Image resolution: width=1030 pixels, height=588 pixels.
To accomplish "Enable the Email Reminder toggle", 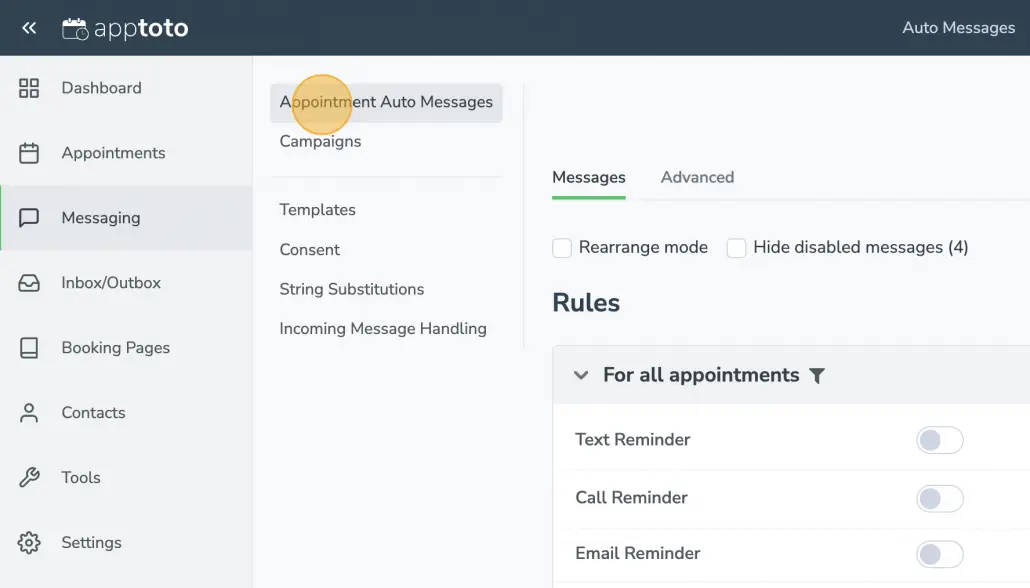I will 939,553.
